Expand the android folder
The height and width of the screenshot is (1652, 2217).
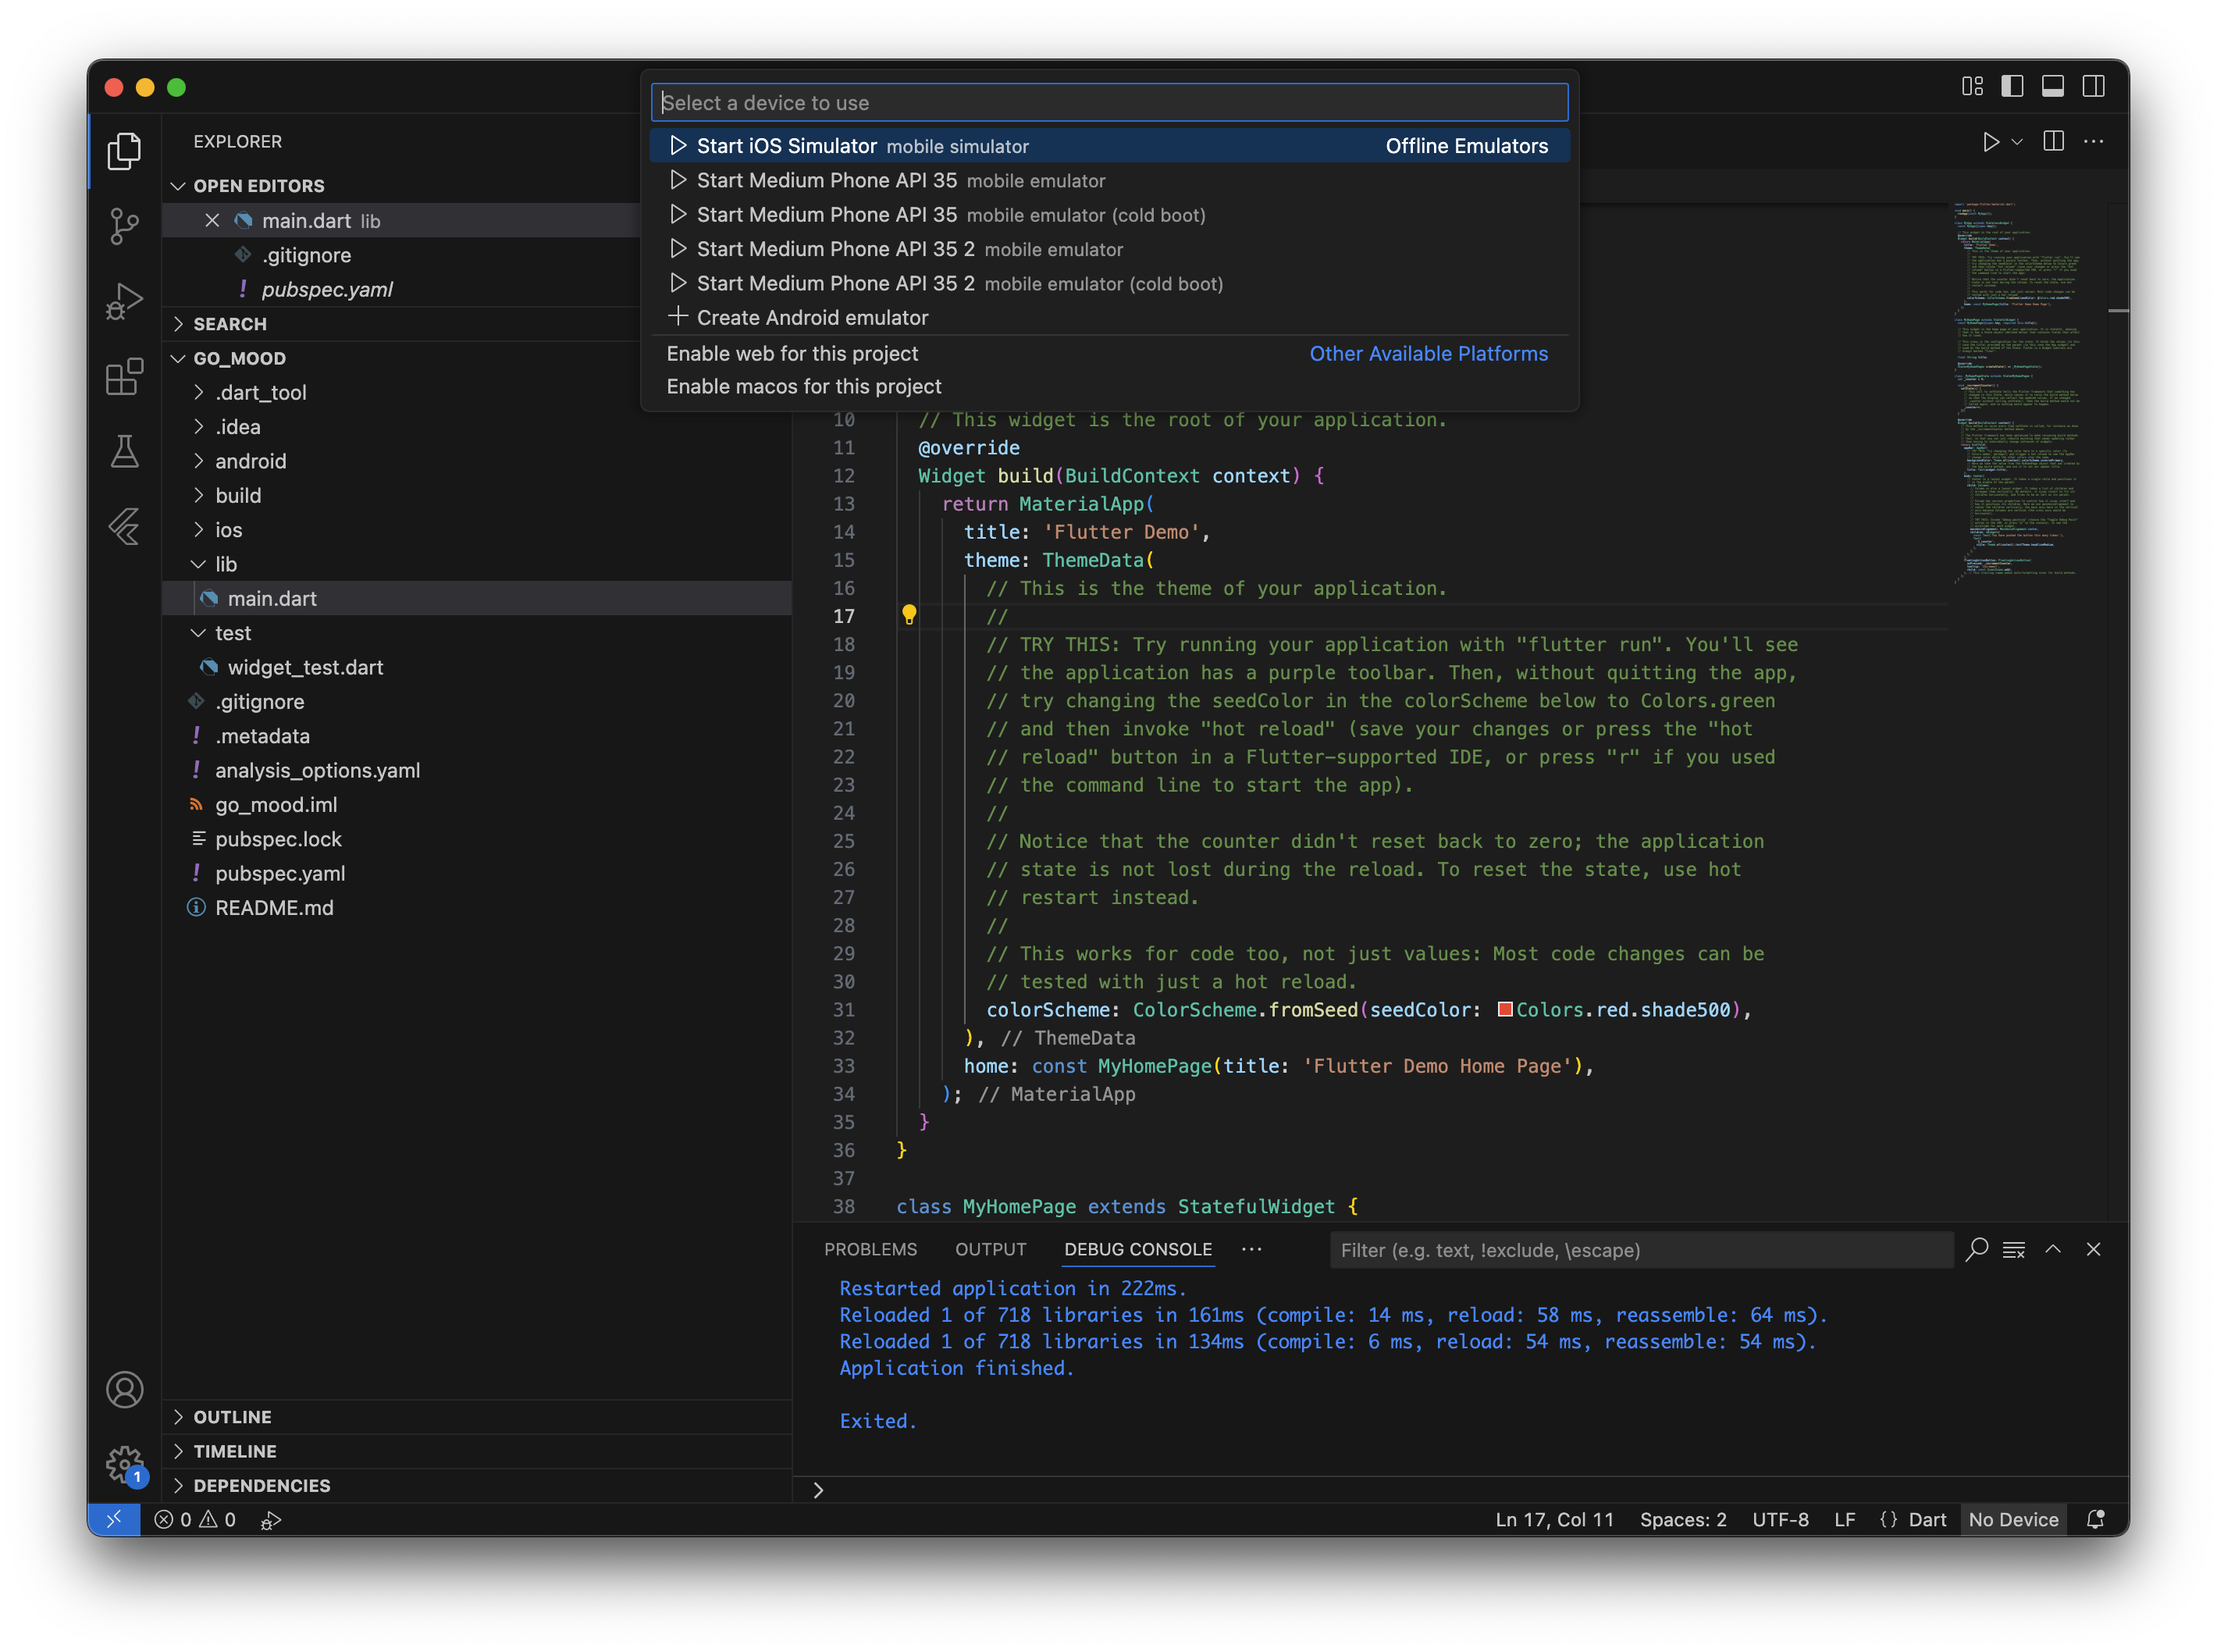(x=250, y=461)
